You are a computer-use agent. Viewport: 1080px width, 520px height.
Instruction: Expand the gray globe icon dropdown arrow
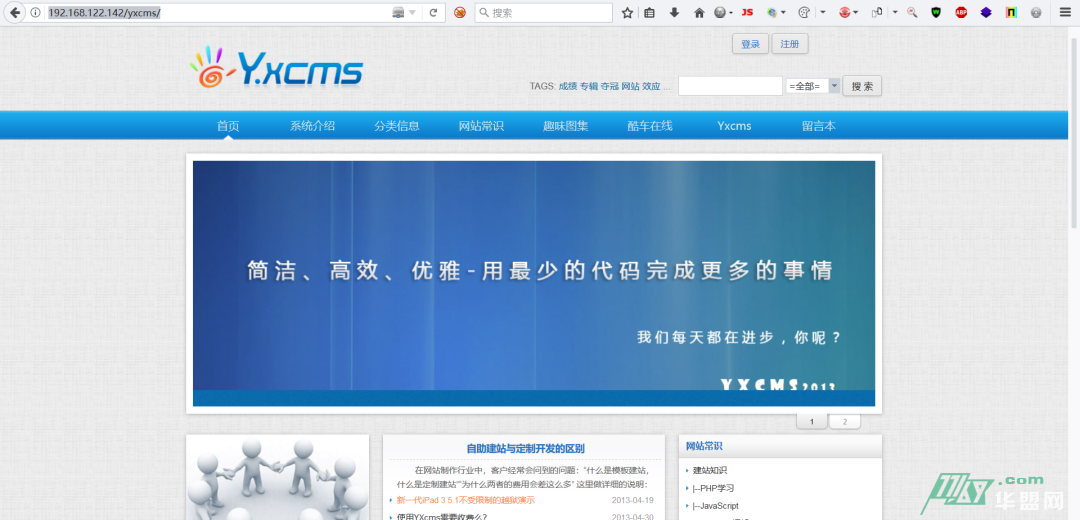pos(730,12)
